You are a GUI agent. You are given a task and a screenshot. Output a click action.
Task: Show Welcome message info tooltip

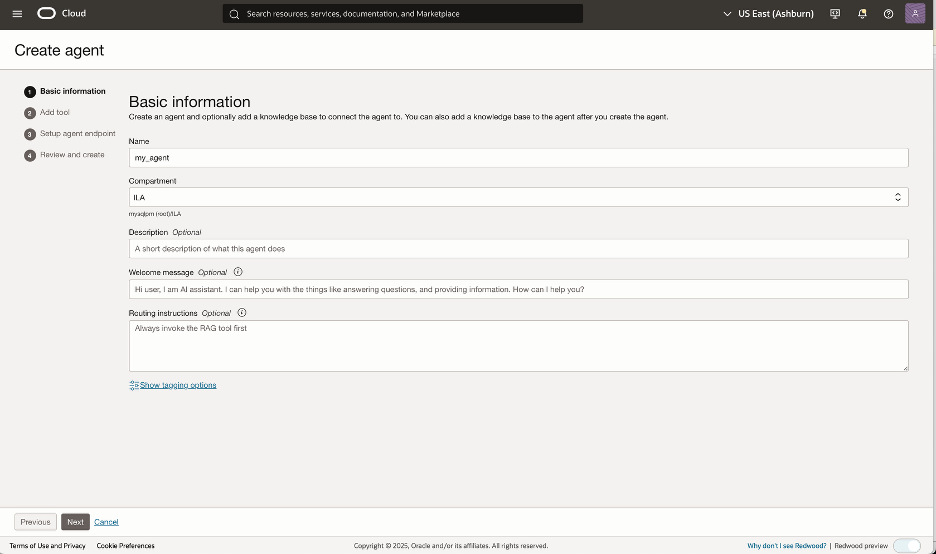coord(238,272)
